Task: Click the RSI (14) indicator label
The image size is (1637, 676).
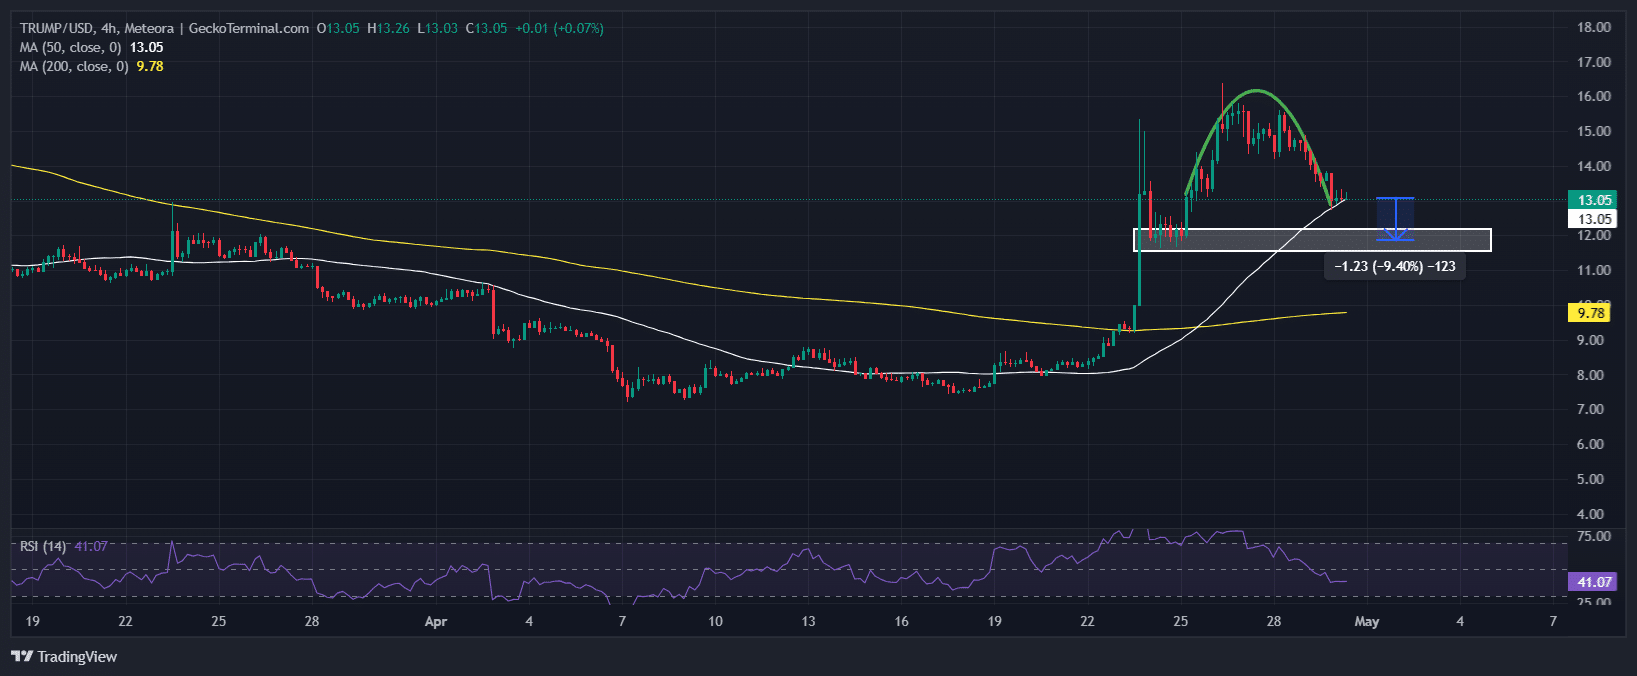Action: 43,546
